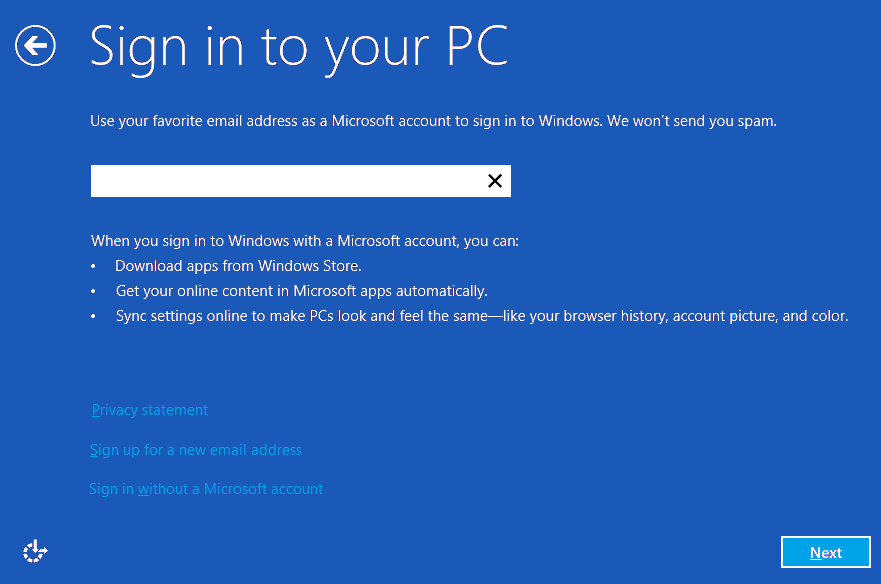Screen dimensions: 881x584
Task: Click the bullet dot before Get your online content
Action: point(93,292)
